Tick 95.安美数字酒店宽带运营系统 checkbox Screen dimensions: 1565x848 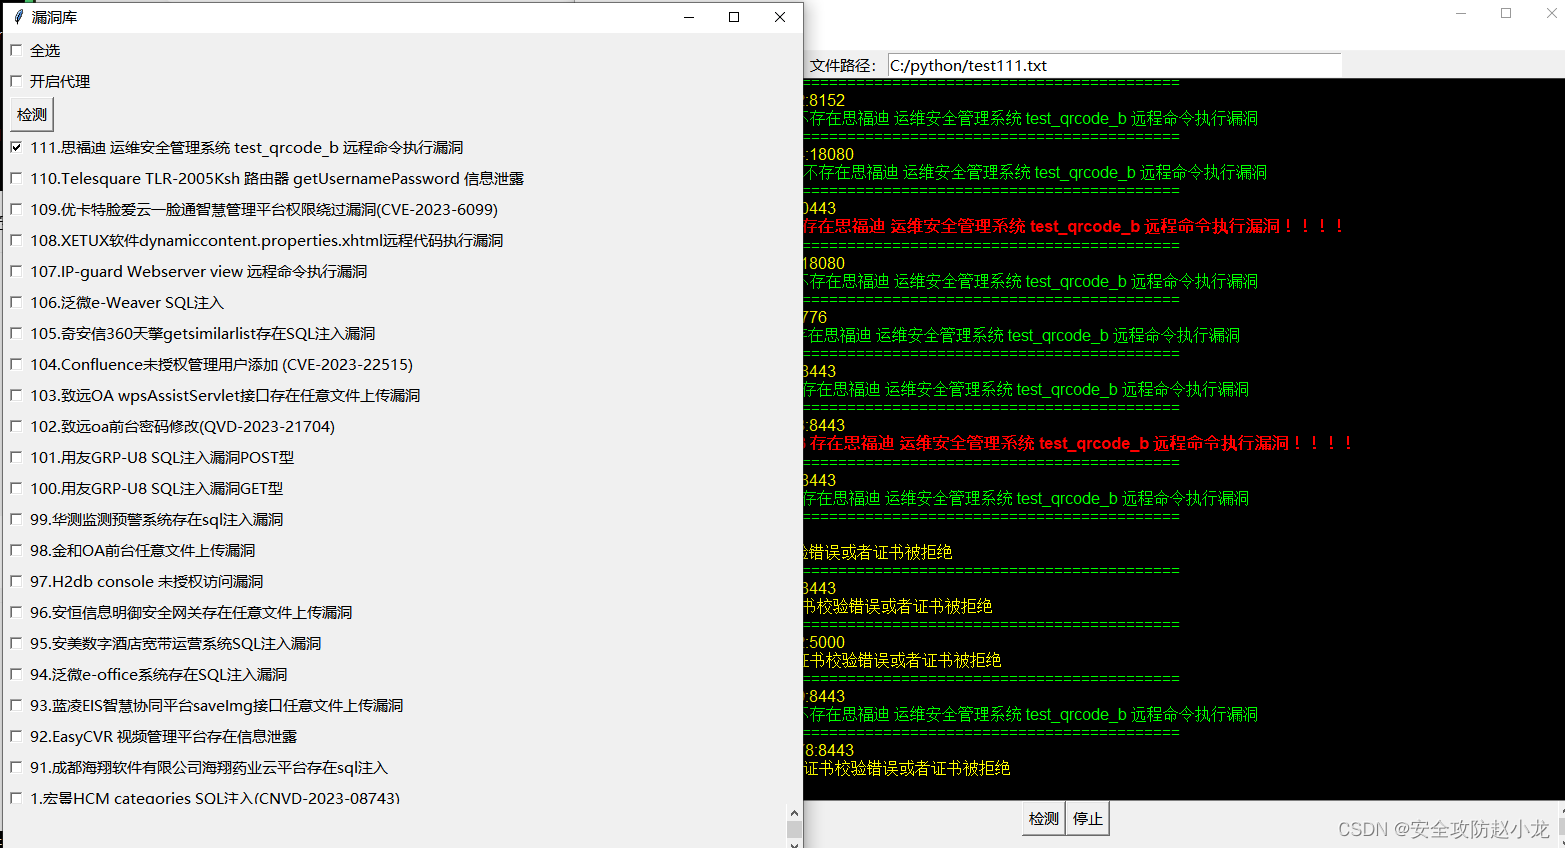point(16,643)
